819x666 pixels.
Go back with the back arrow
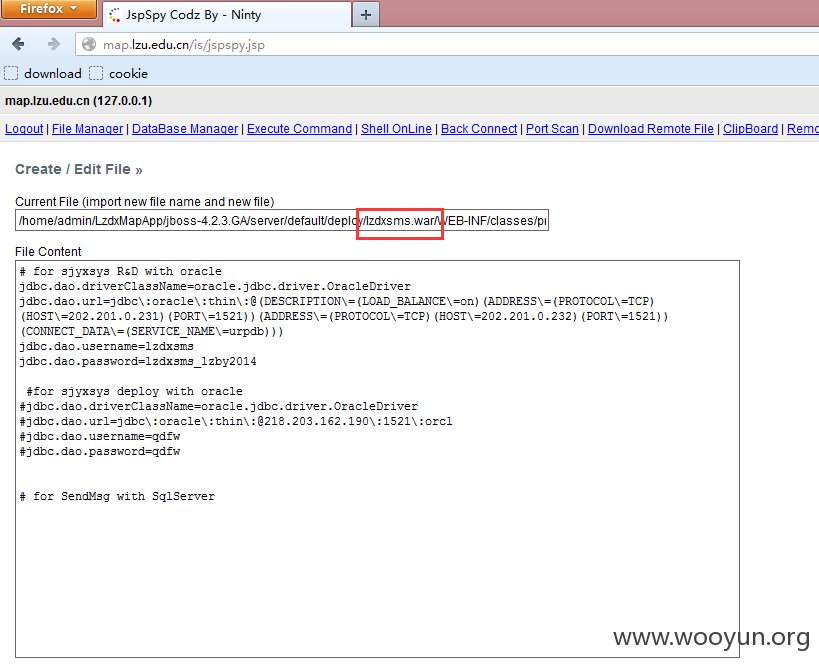(18, 44)
